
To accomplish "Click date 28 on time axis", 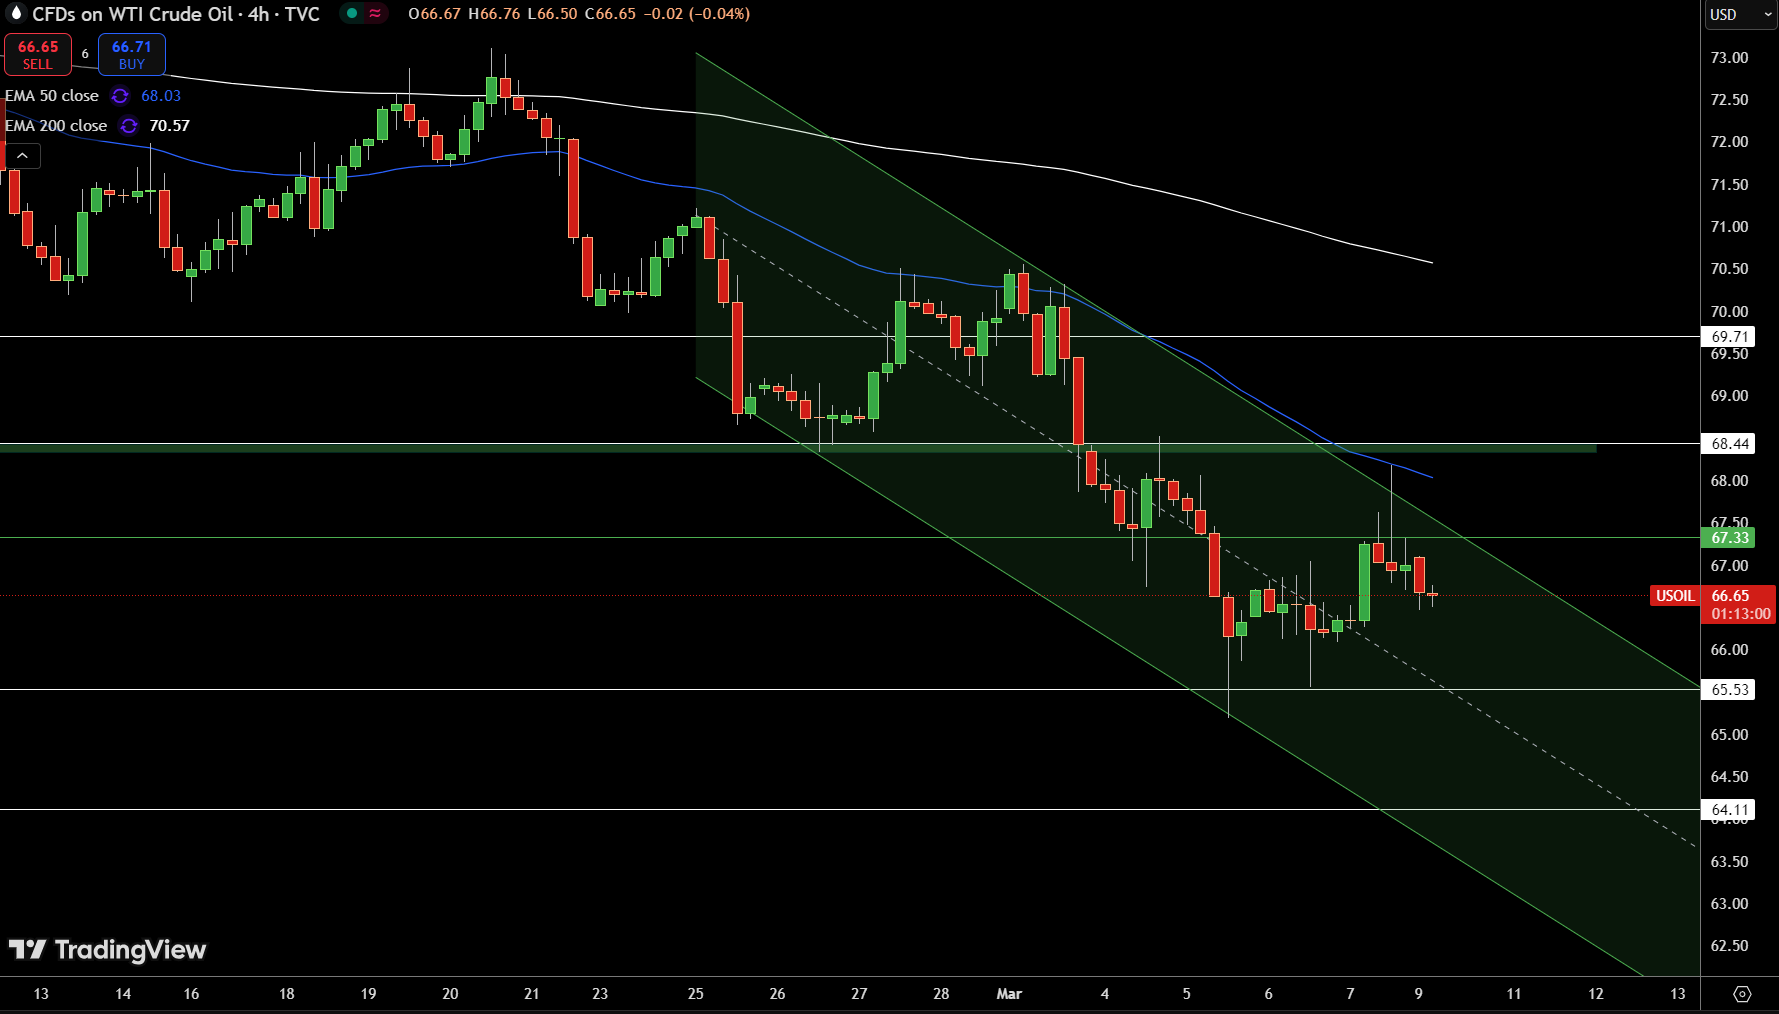I will click(941, 994).
